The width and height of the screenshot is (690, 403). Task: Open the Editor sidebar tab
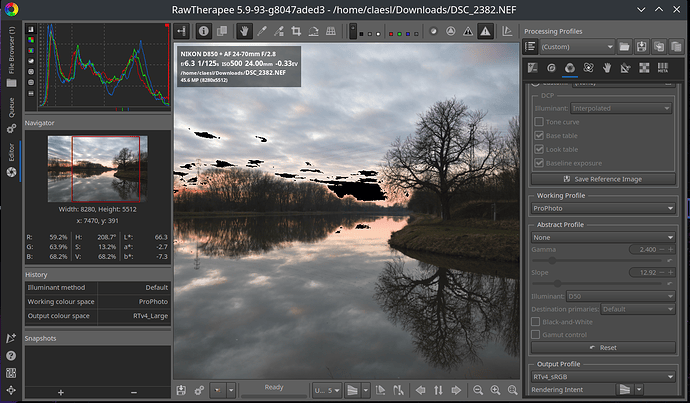tap(11, 153)
